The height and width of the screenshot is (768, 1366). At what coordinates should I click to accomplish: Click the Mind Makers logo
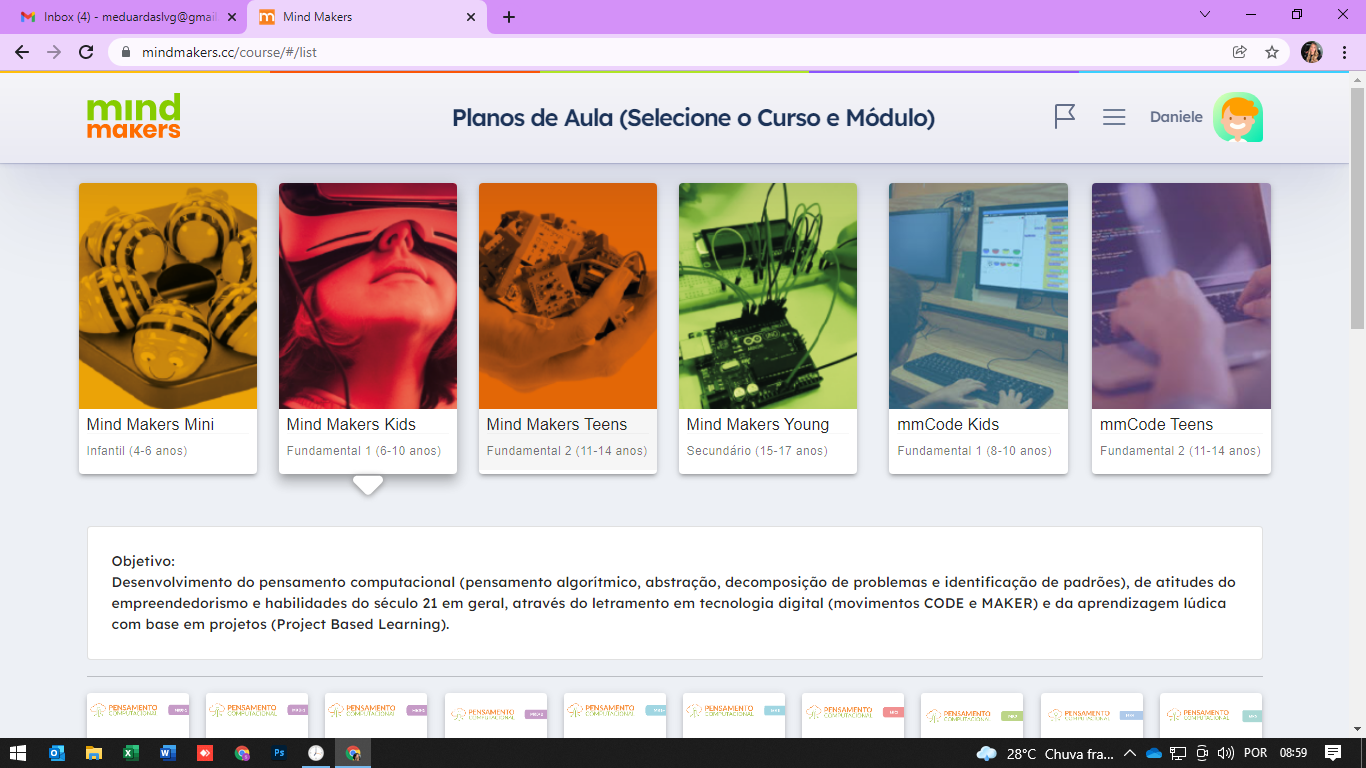tap(134, 116)
